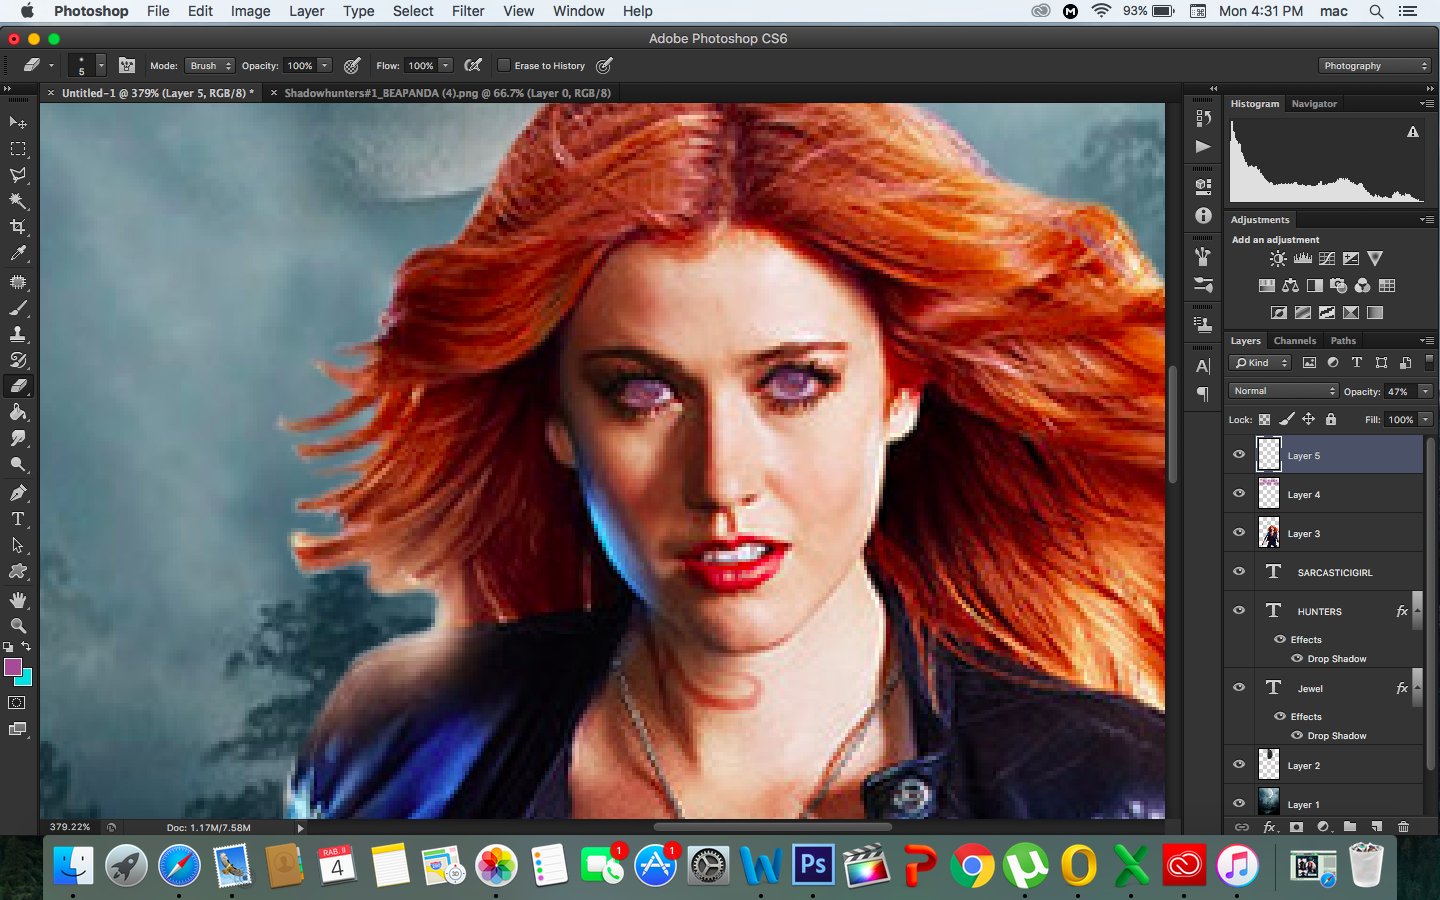This screenshot has width=1440, height=900.
Task: Open the layer Fill dropdown arrow
Action: (x=1426, y=420)
